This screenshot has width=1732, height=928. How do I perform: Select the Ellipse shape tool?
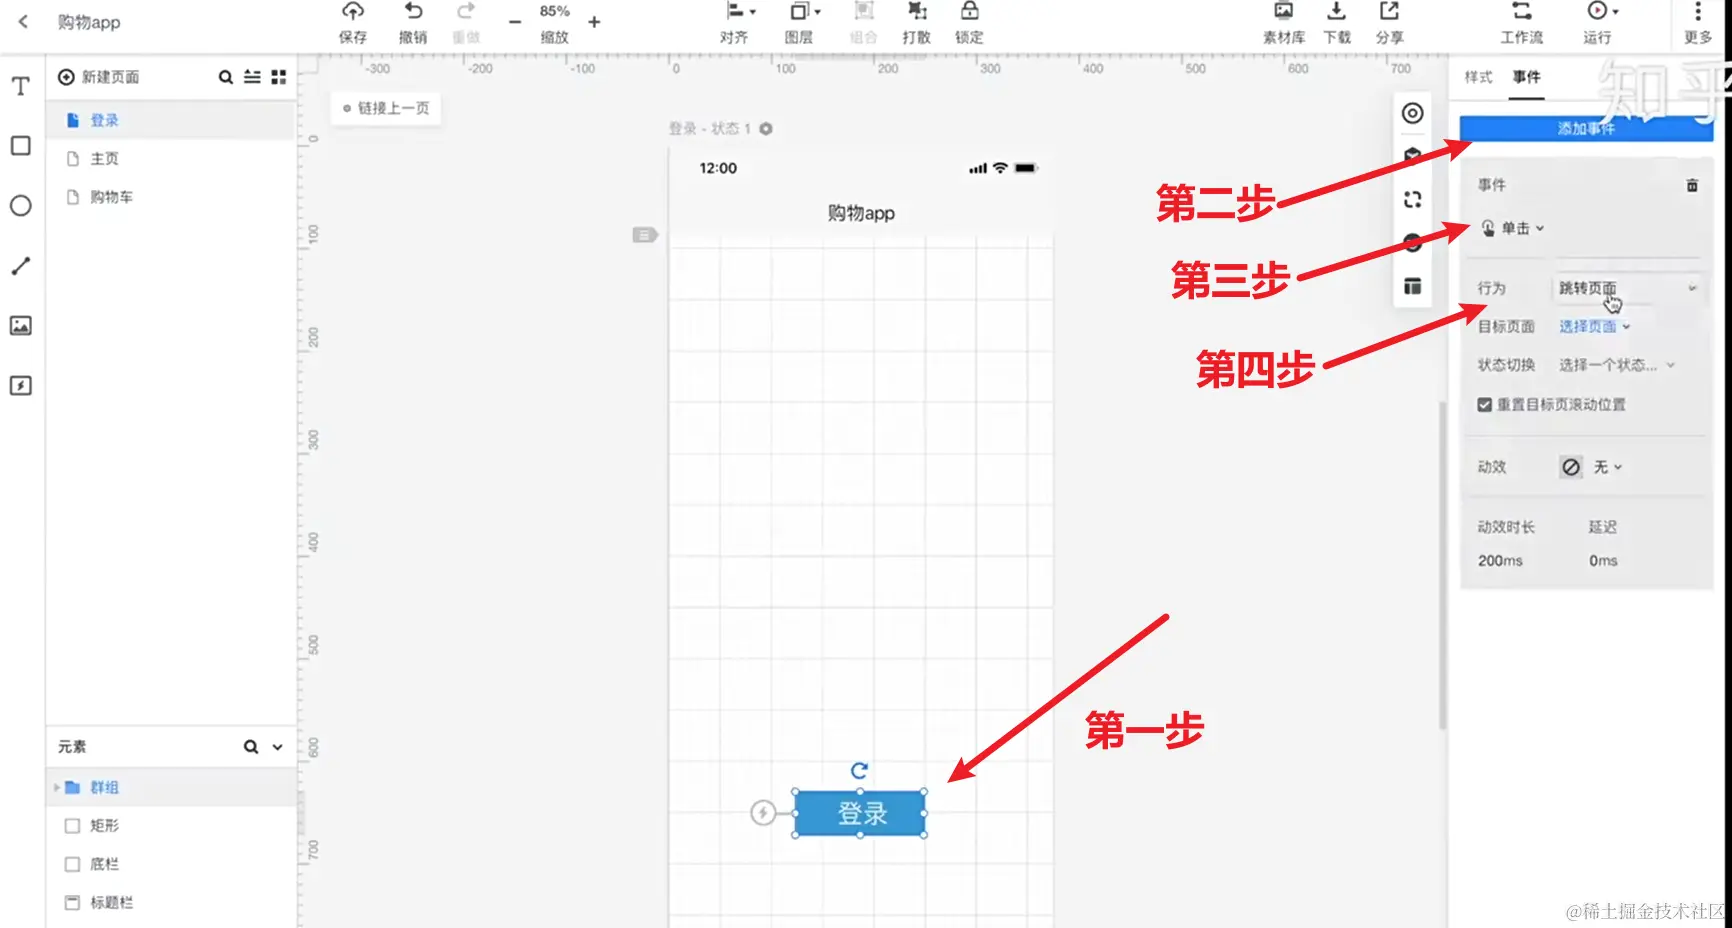tap(20, 206)
